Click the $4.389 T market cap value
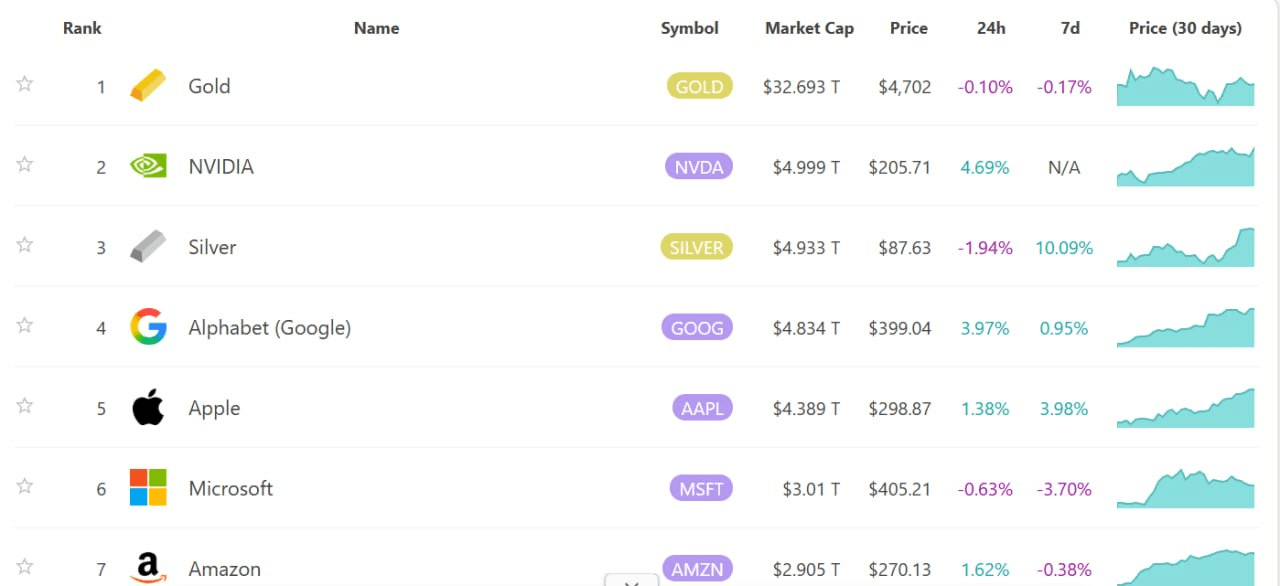The height and width of the screenshot is (586, 1280). [806, 409]
